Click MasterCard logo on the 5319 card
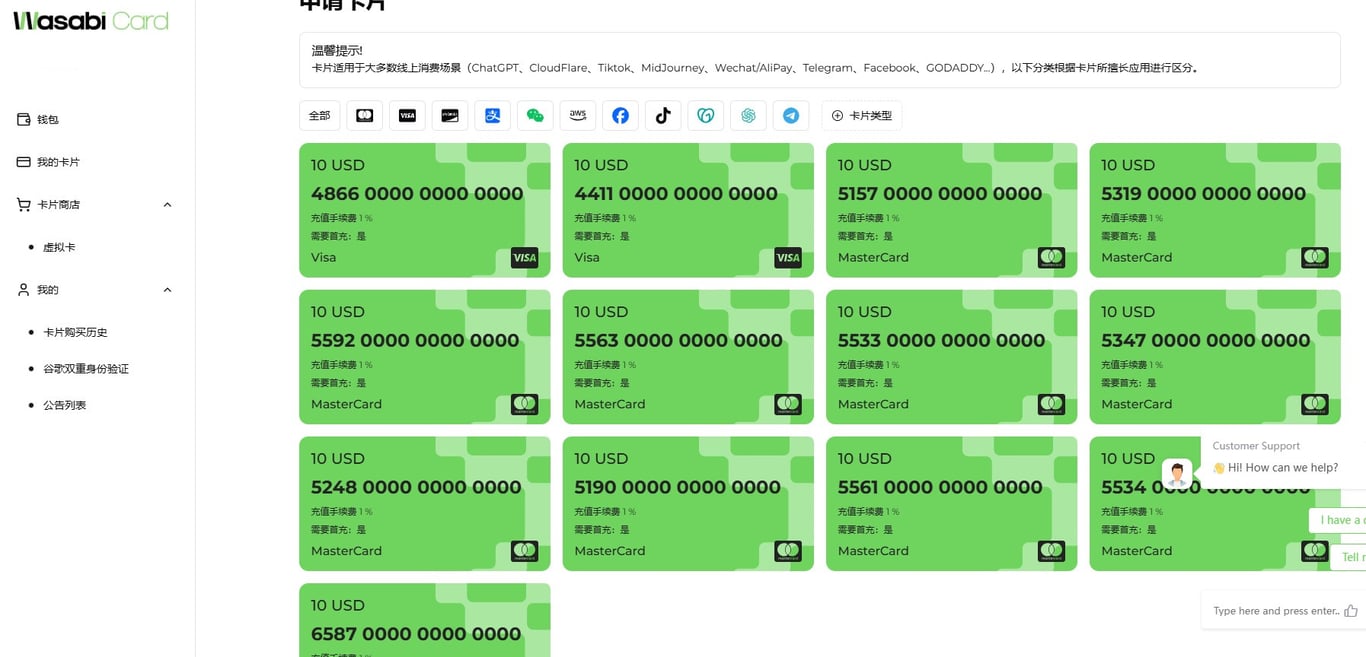 tap(1315, 258)
